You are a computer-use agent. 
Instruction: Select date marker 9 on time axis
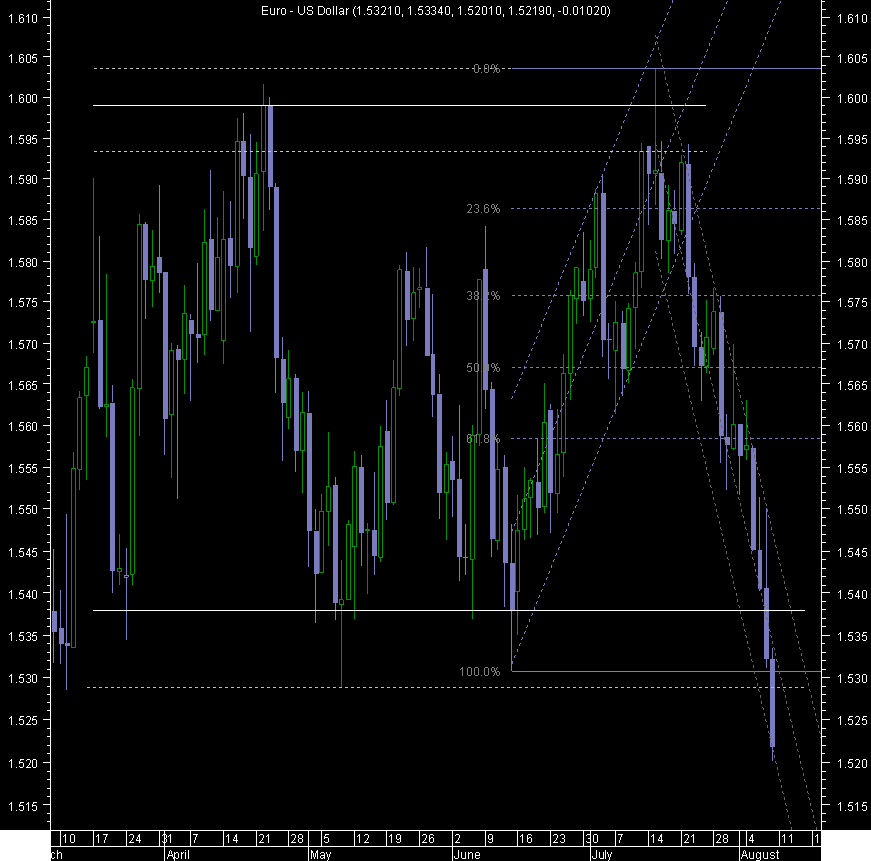click(490, 839)
